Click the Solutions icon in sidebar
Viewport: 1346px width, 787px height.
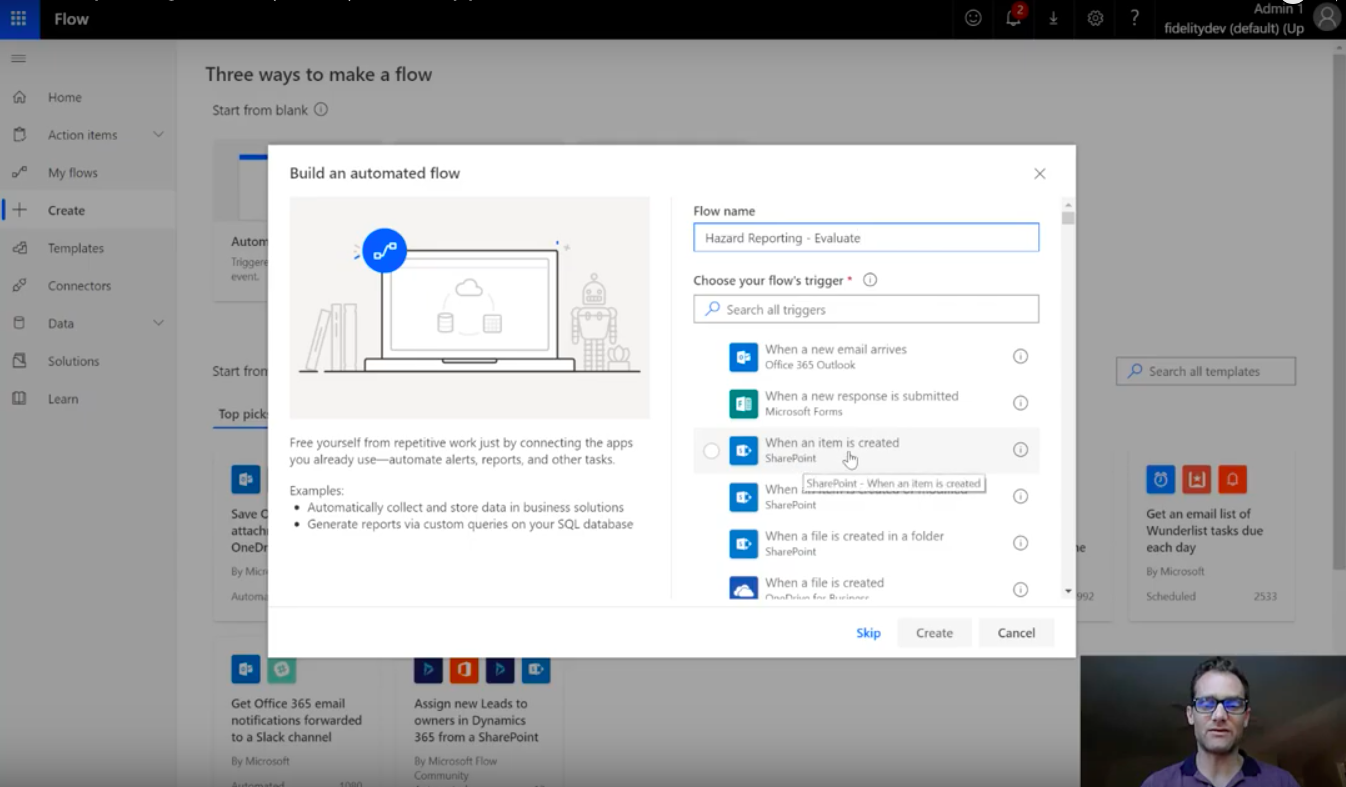tap(19, 361)
